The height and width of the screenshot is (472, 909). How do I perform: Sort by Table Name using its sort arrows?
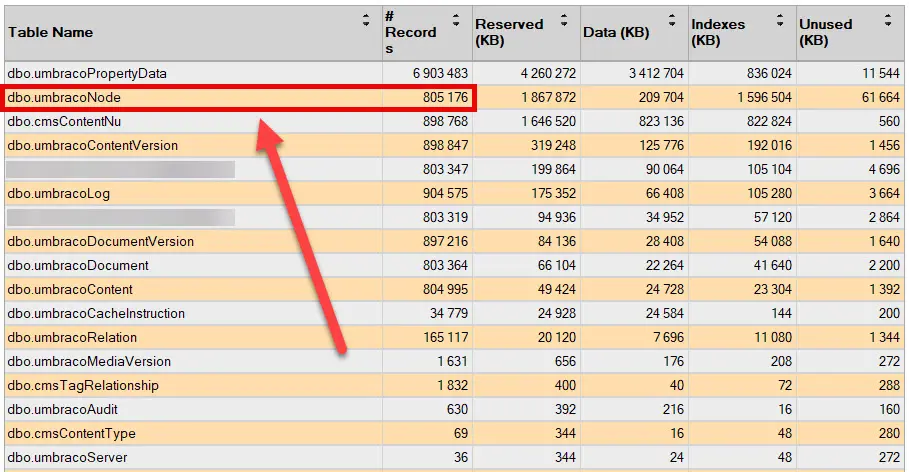366,20
